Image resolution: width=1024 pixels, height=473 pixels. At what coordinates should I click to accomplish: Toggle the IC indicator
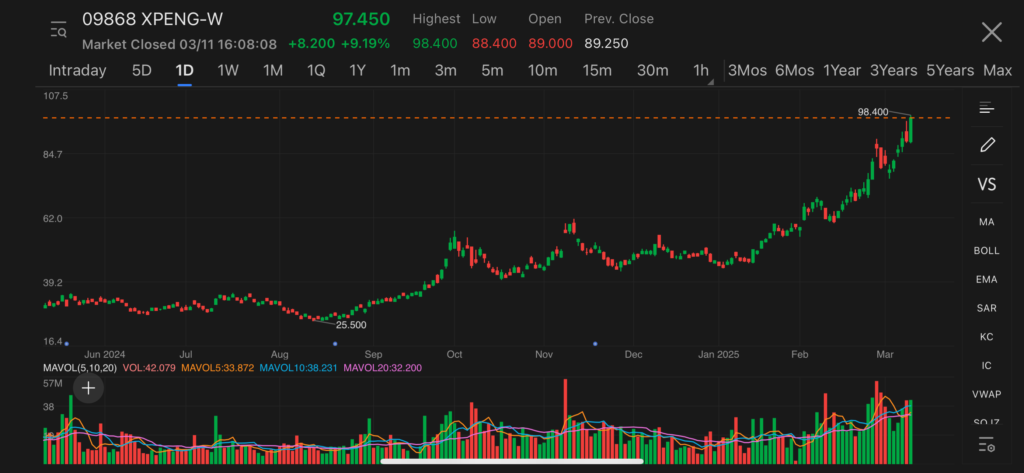(x=986, y=366)
